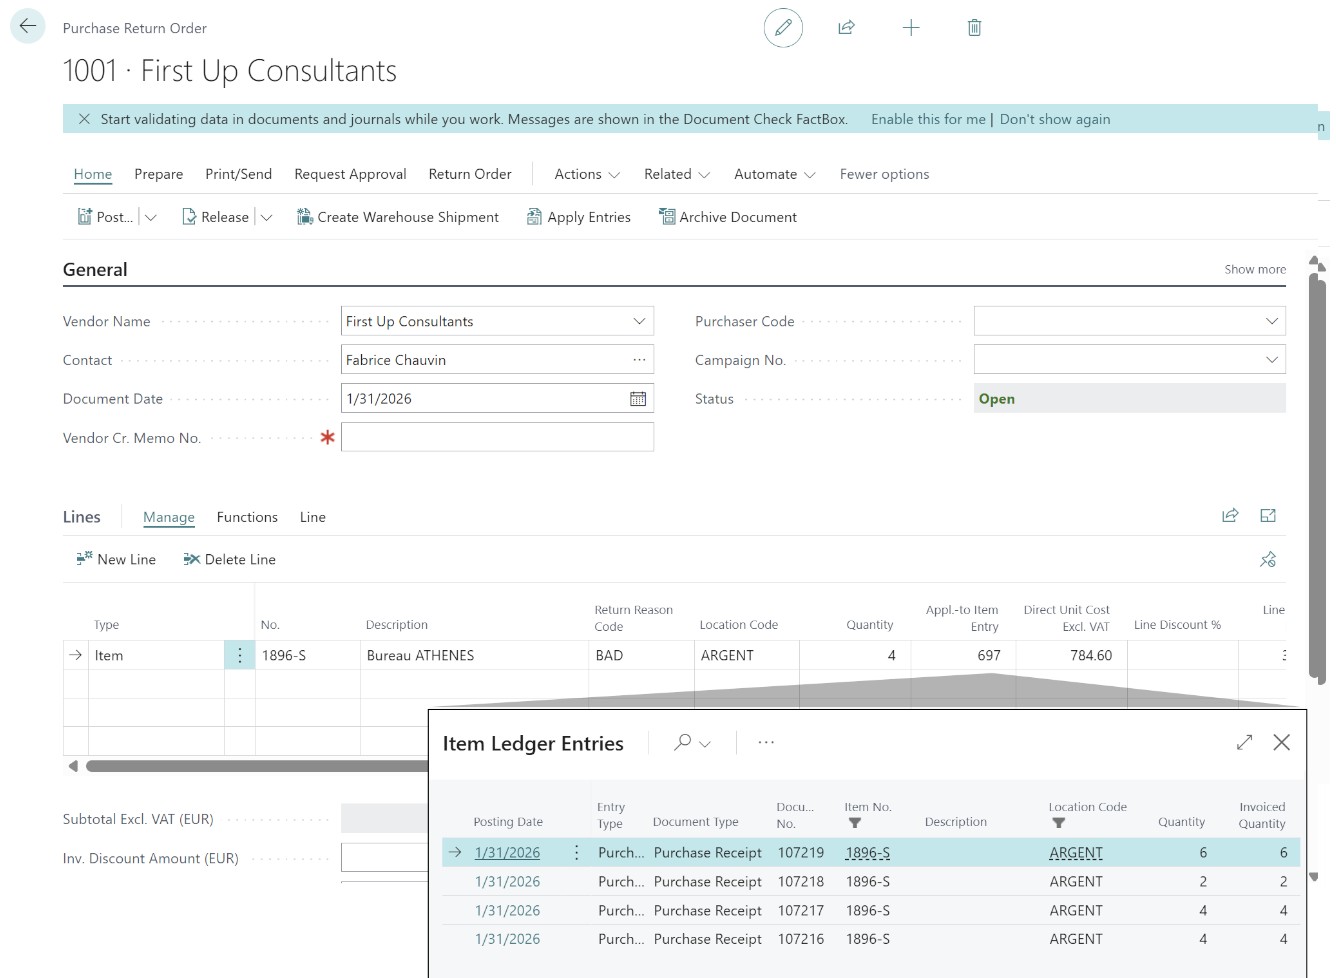Pin the Lines action bar
The image size is (1336, 978).
[x=1268, y=560]
